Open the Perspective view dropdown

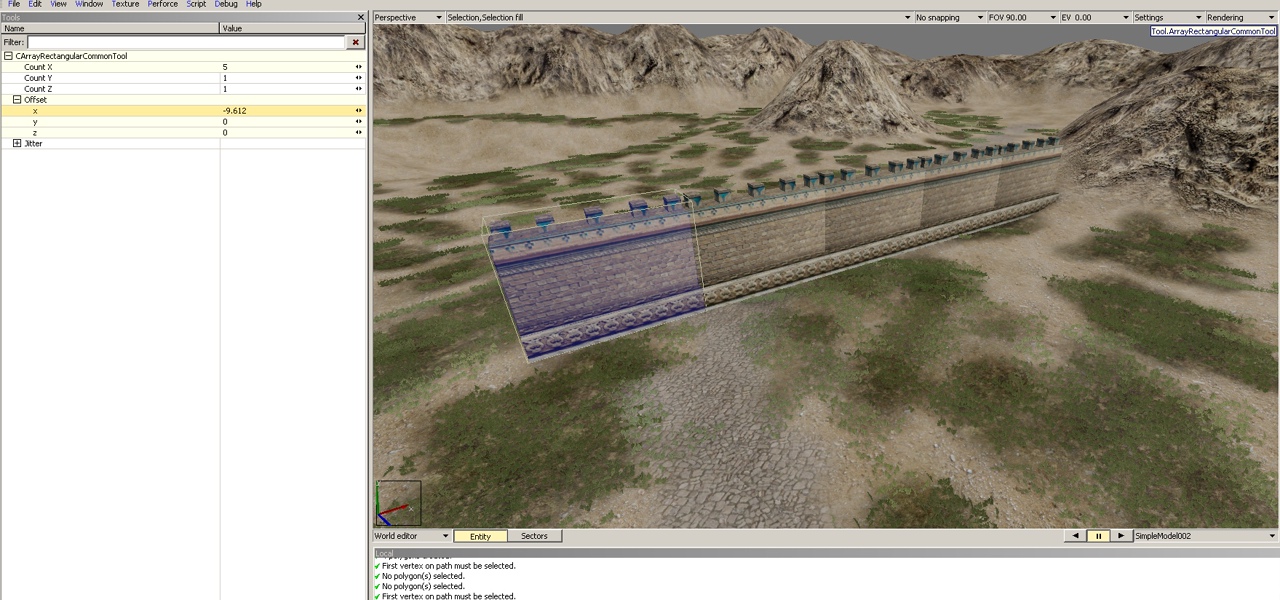(408, 17)
